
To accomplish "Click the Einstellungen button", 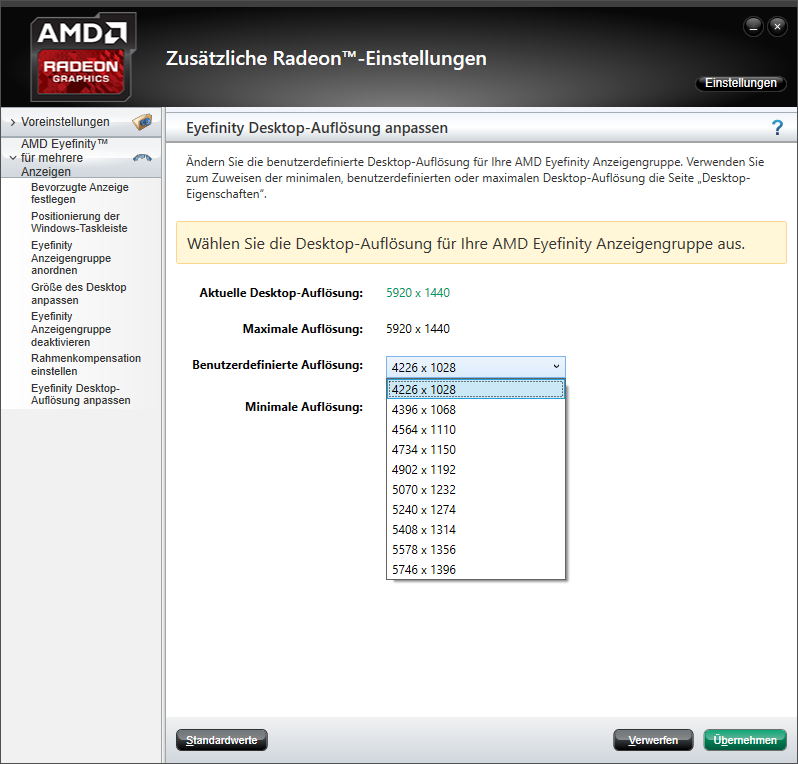I will tap(740, 83).
